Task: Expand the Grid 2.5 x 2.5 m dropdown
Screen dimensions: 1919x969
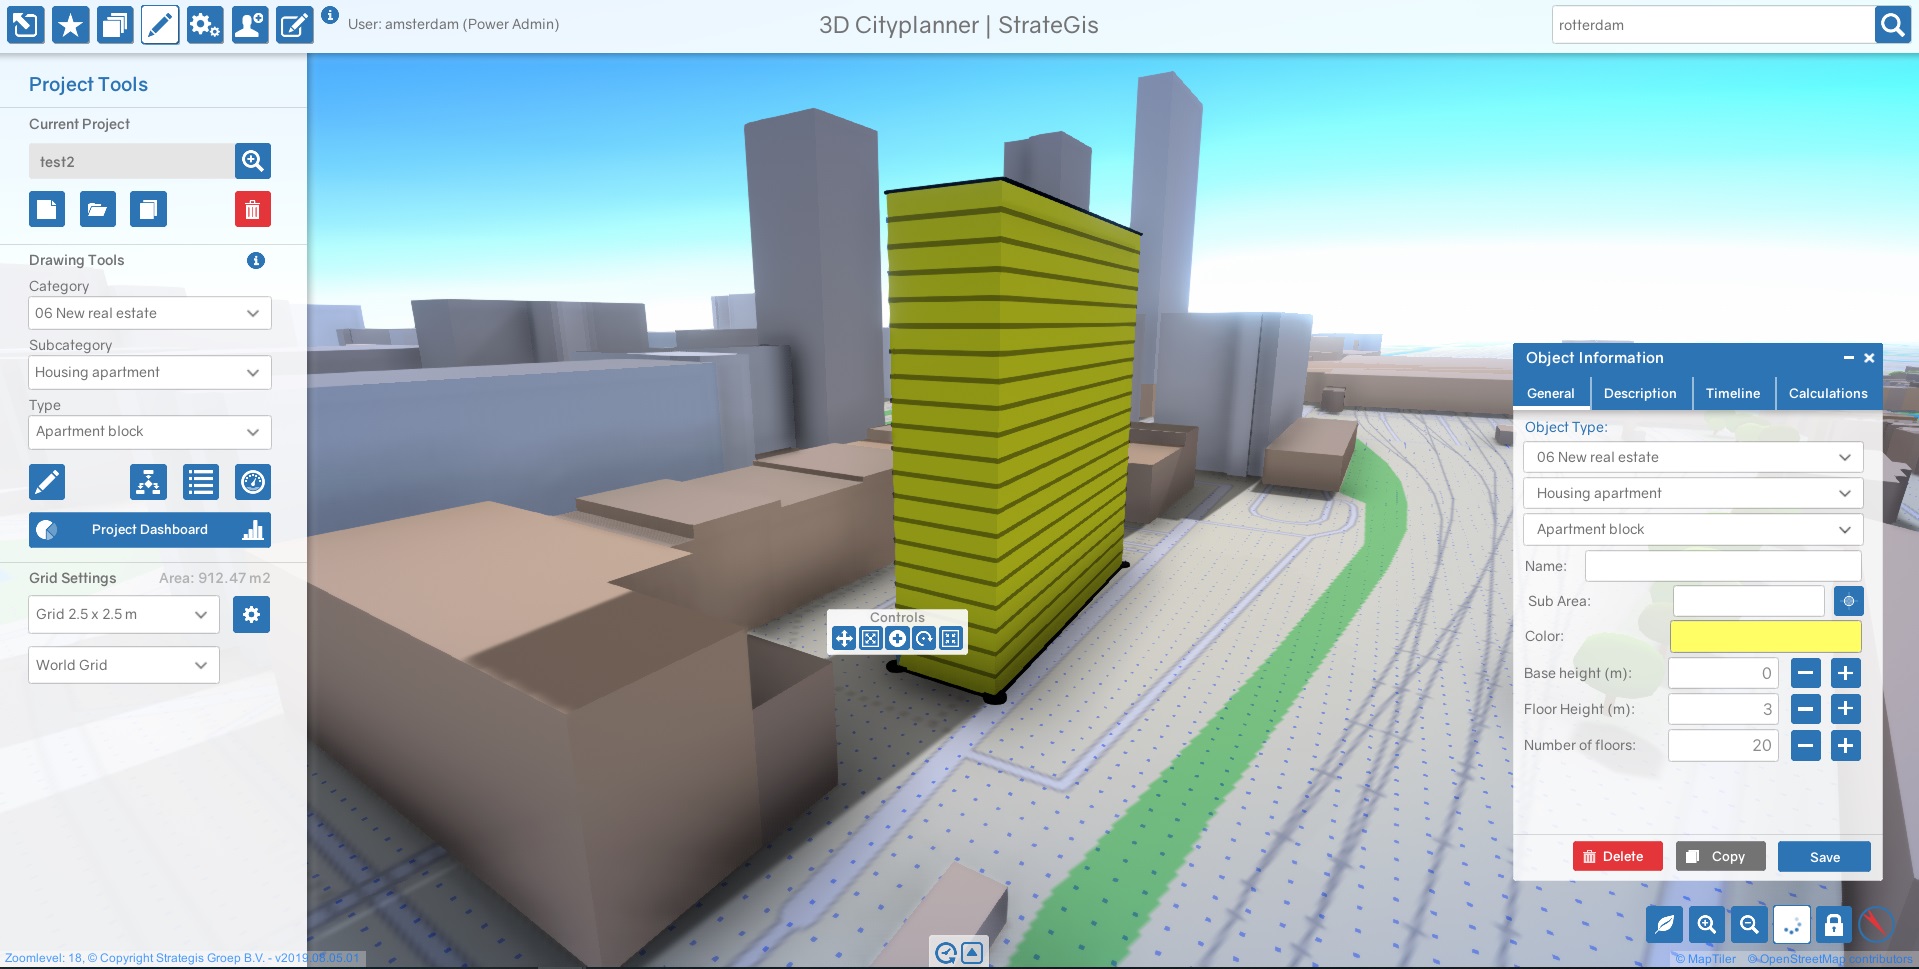Action: coord(124,614)
